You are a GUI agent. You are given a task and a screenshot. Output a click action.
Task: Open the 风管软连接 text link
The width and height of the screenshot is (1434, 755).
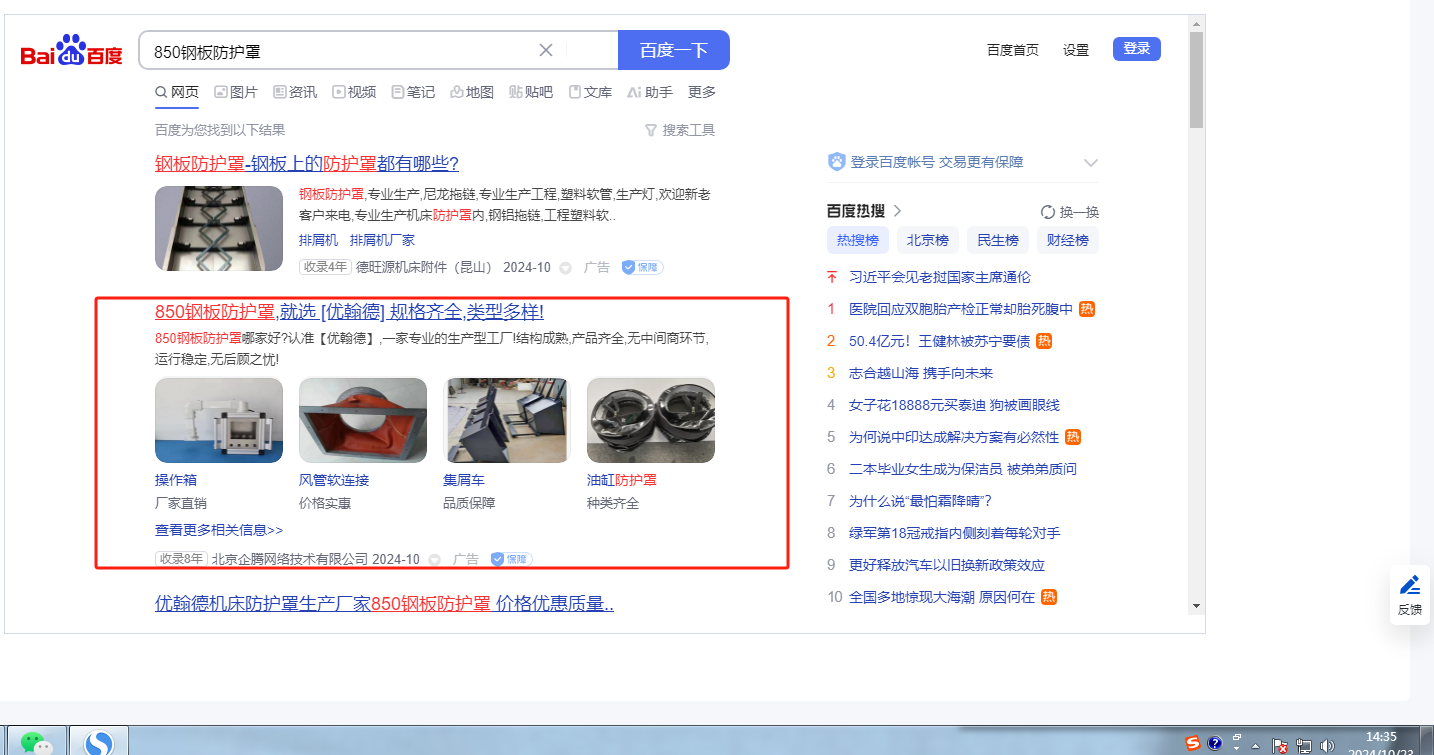click(x=334, y=480)
